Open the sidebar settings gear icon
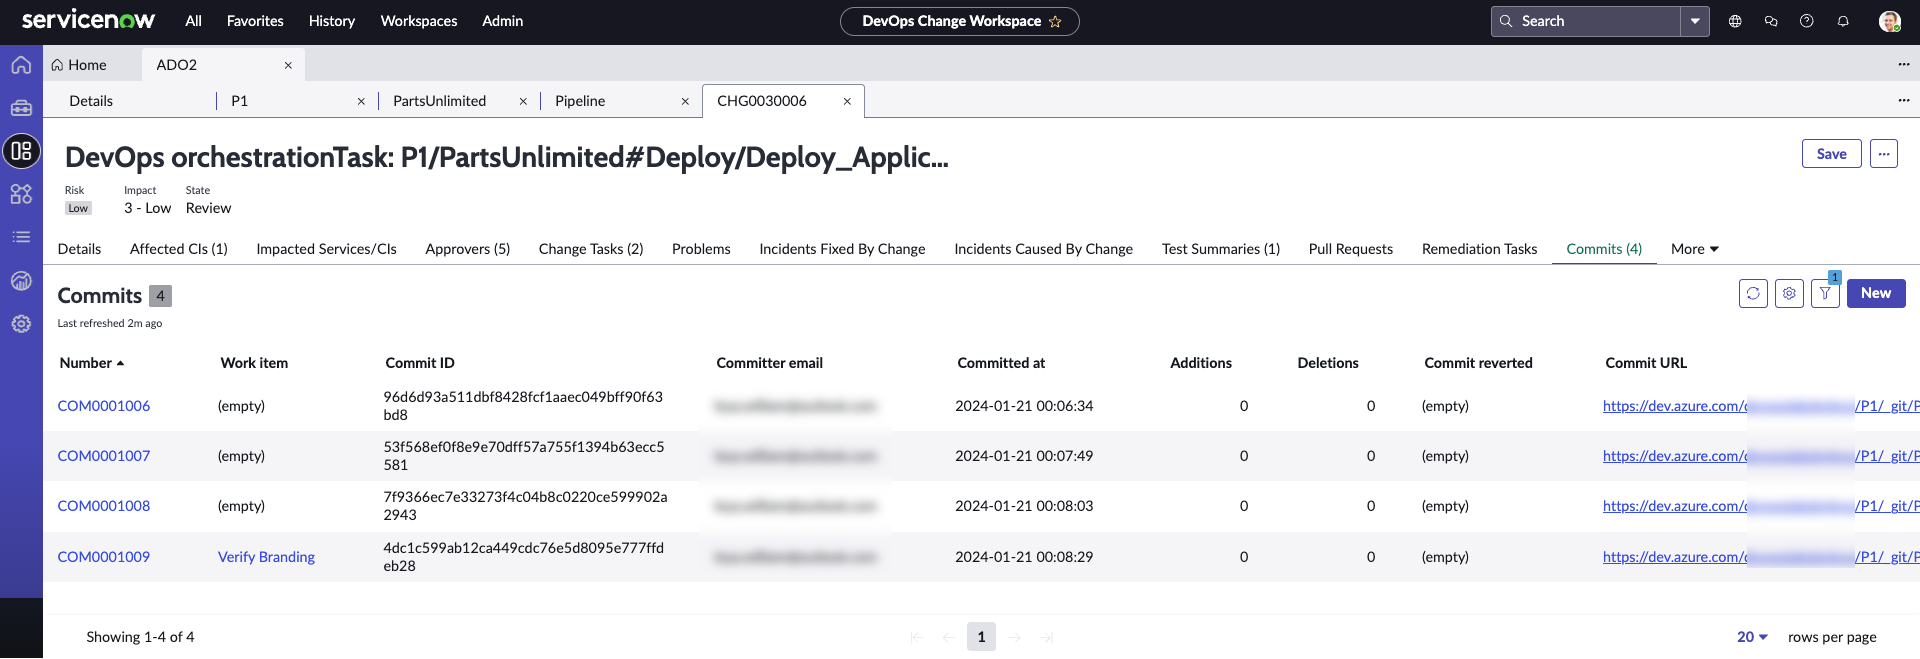Screen dimensions: 1920x659 pyautogui.click(x=21, y=324)
